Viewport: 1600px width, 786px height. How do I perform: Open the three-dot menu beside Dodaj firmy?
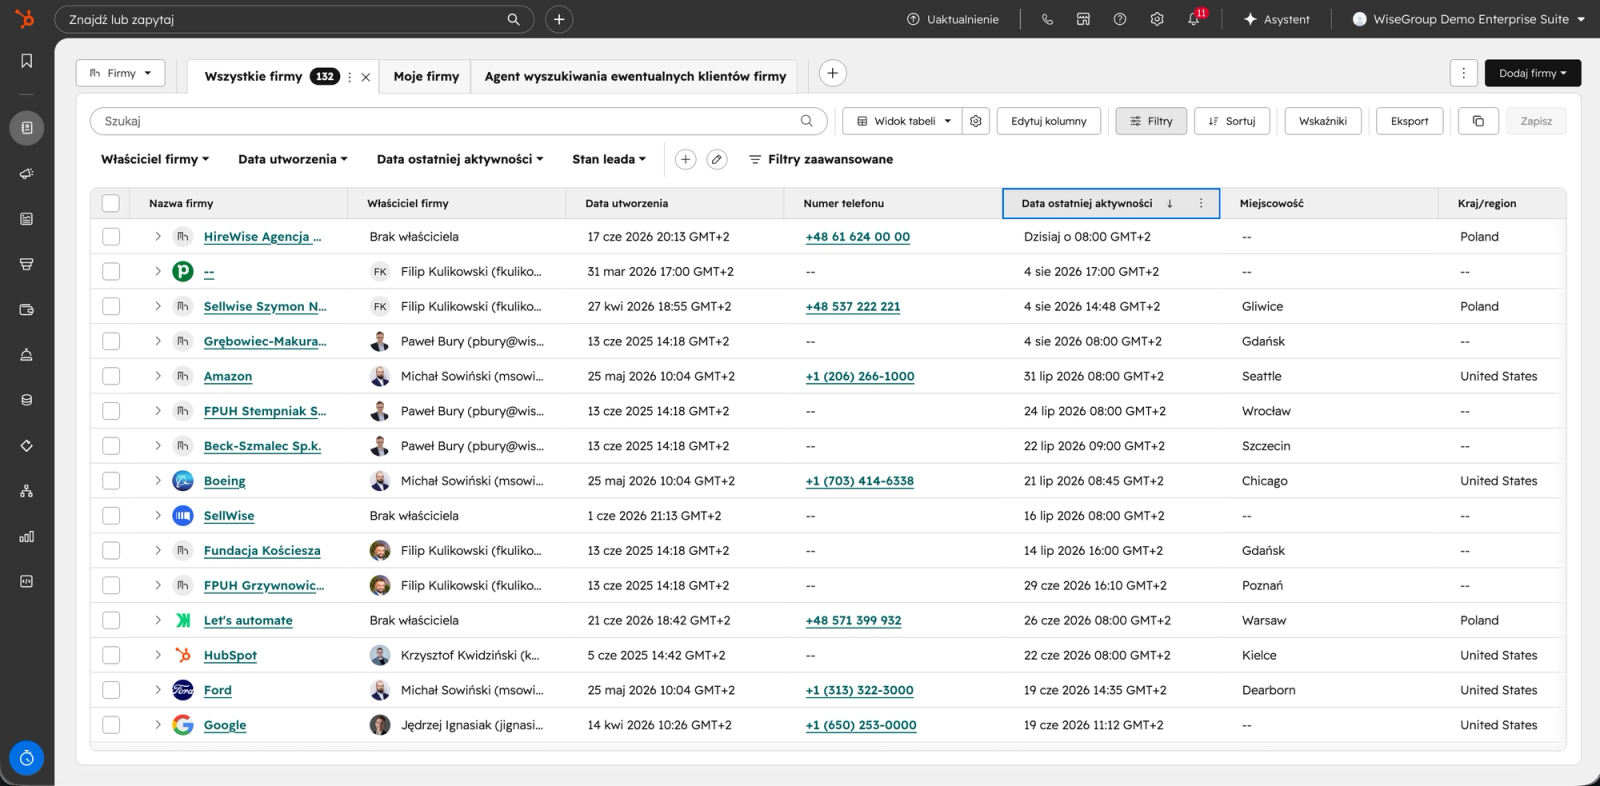1463,73
